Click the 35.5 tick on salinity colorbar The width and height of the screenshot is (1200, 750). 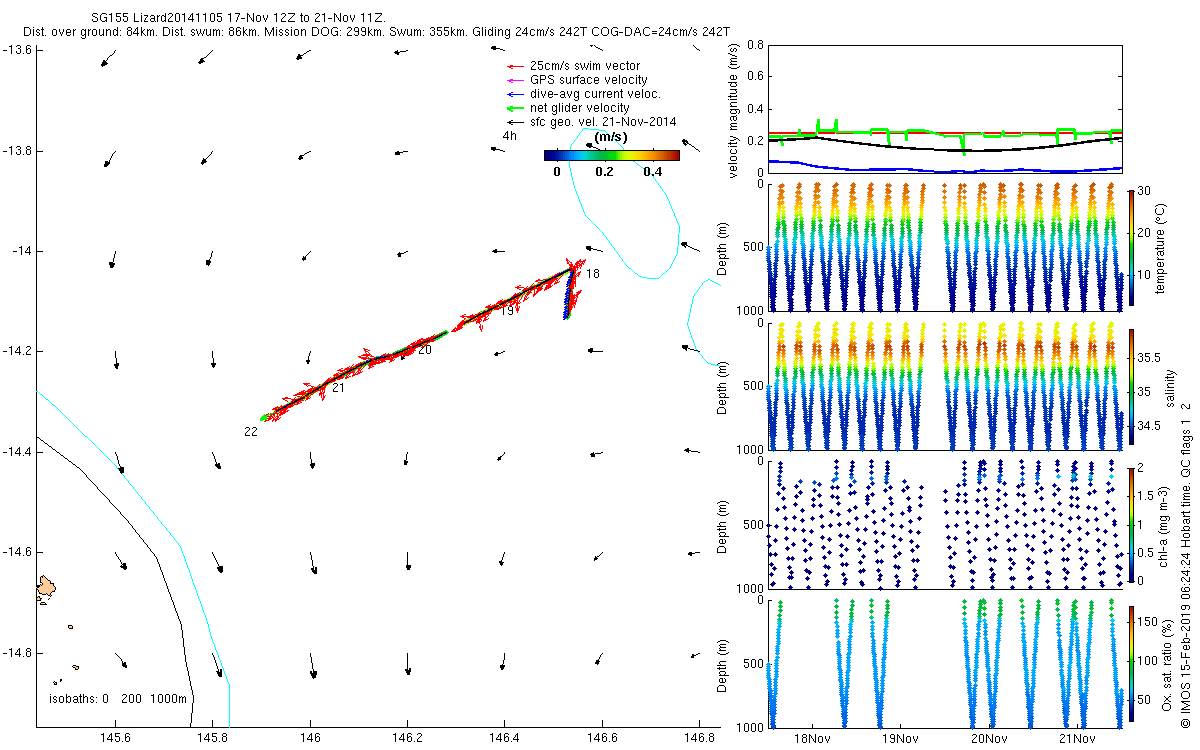click(x=1151, y=357)
